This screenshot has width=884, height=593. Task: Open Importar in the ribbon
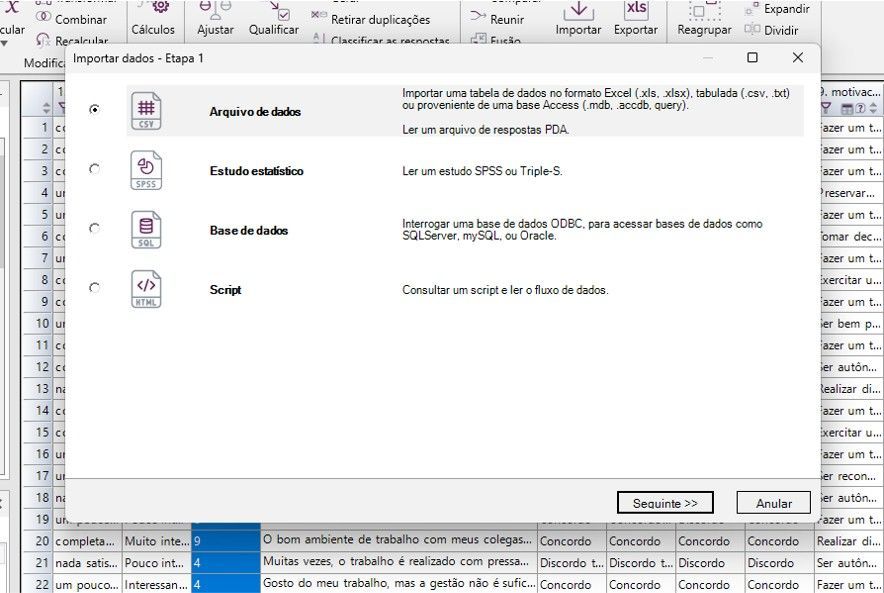point(578,19)
